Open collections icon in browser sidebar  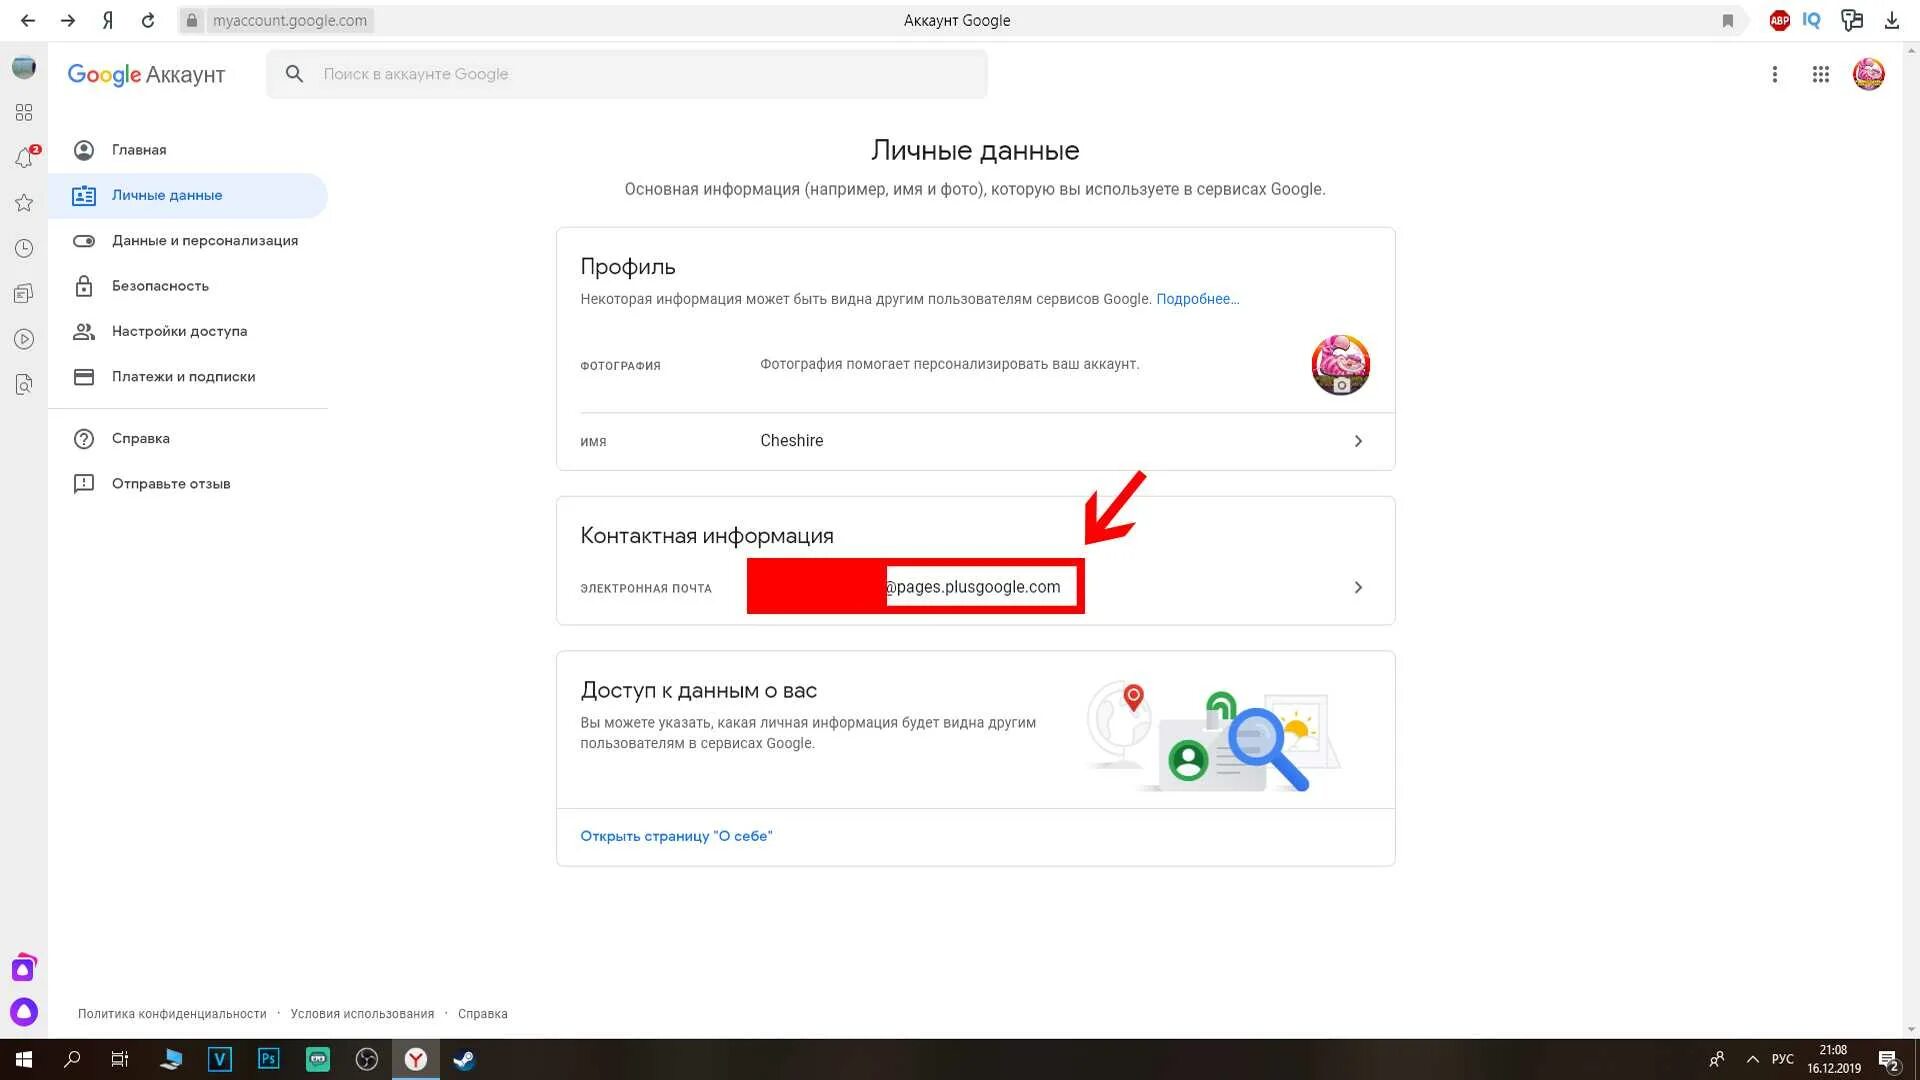(x=24, y=293)
